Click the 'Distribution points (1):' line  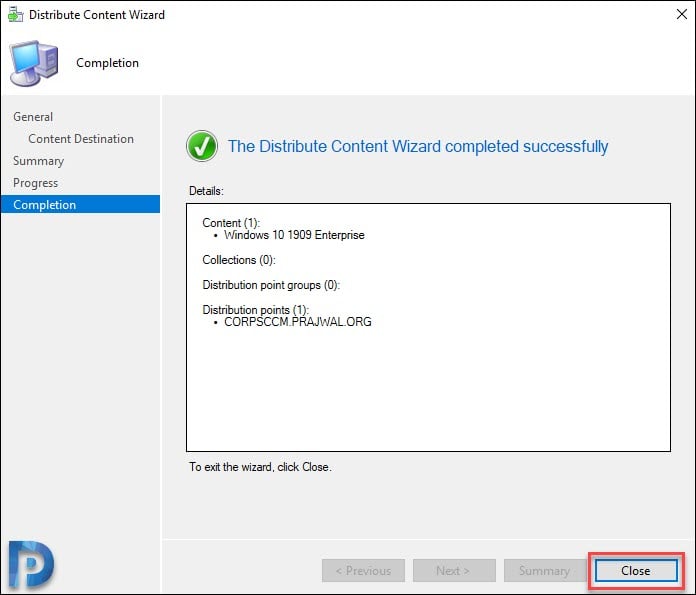pyautogui.click(x=256, y=309)
